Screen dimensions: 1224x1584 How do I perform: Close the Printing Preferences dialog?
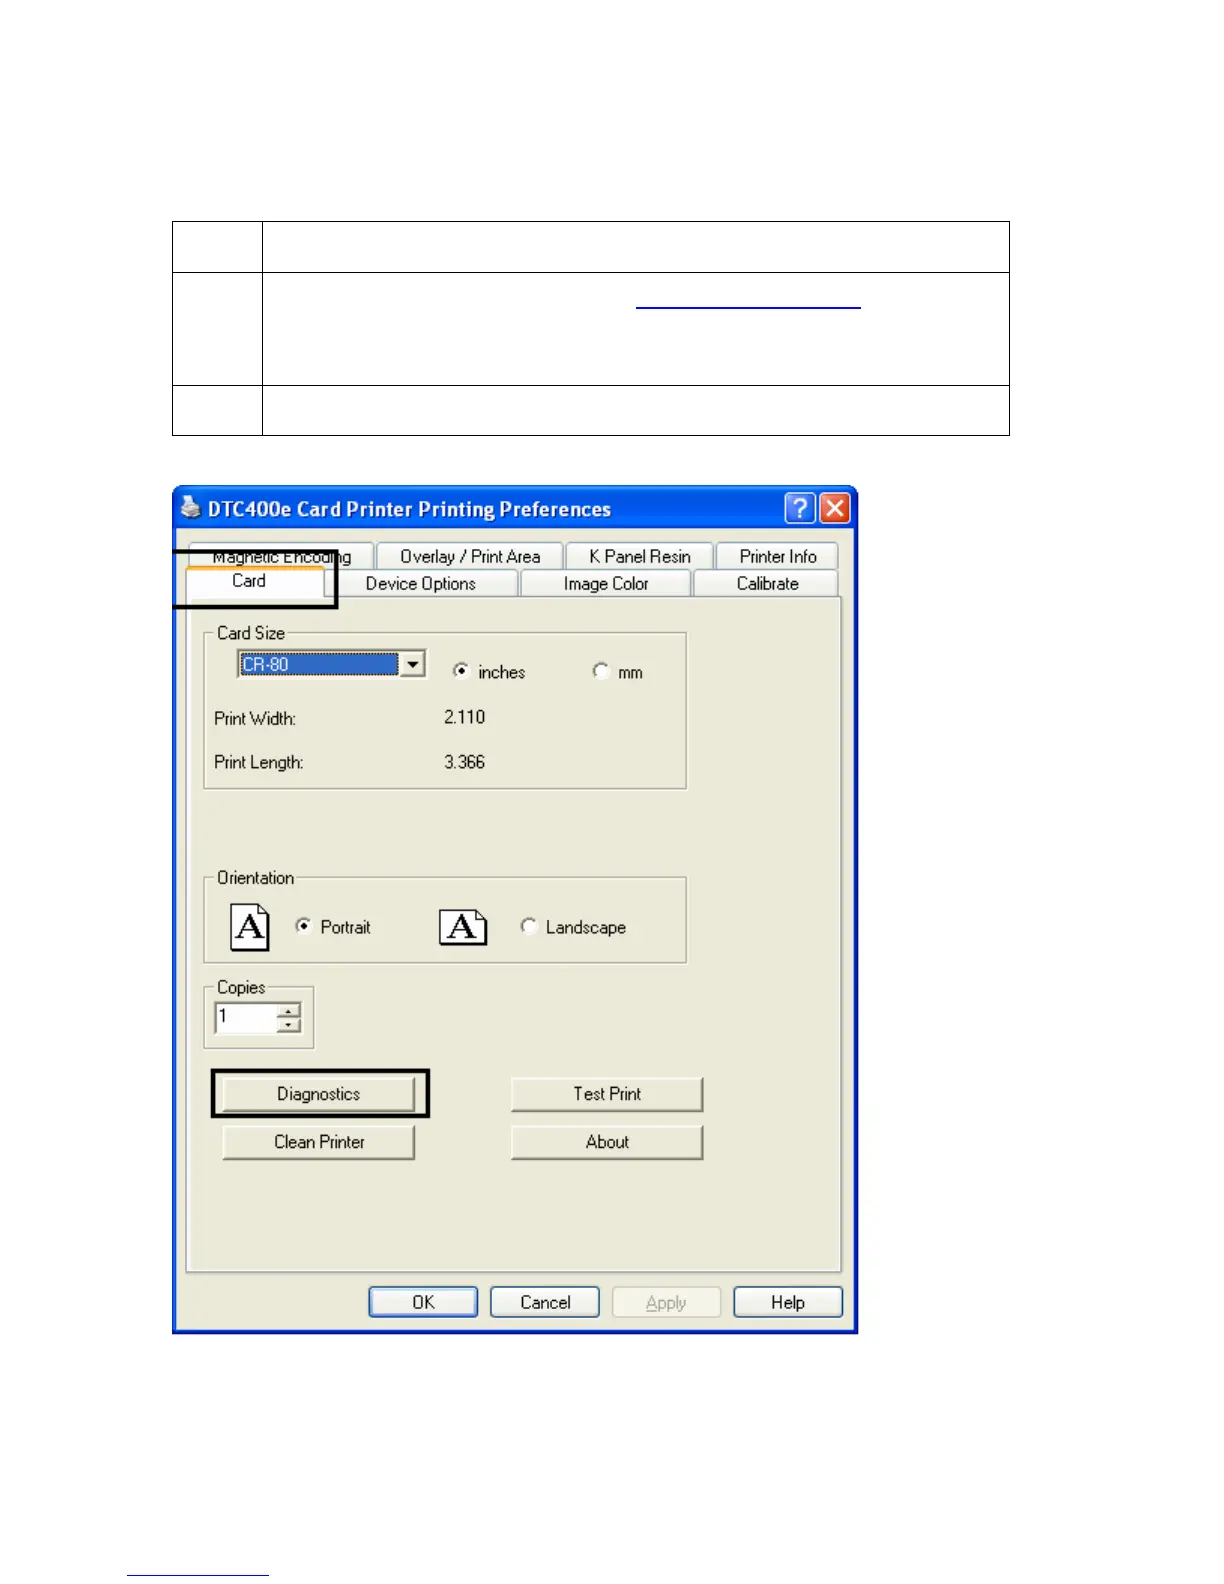(835, 508)
